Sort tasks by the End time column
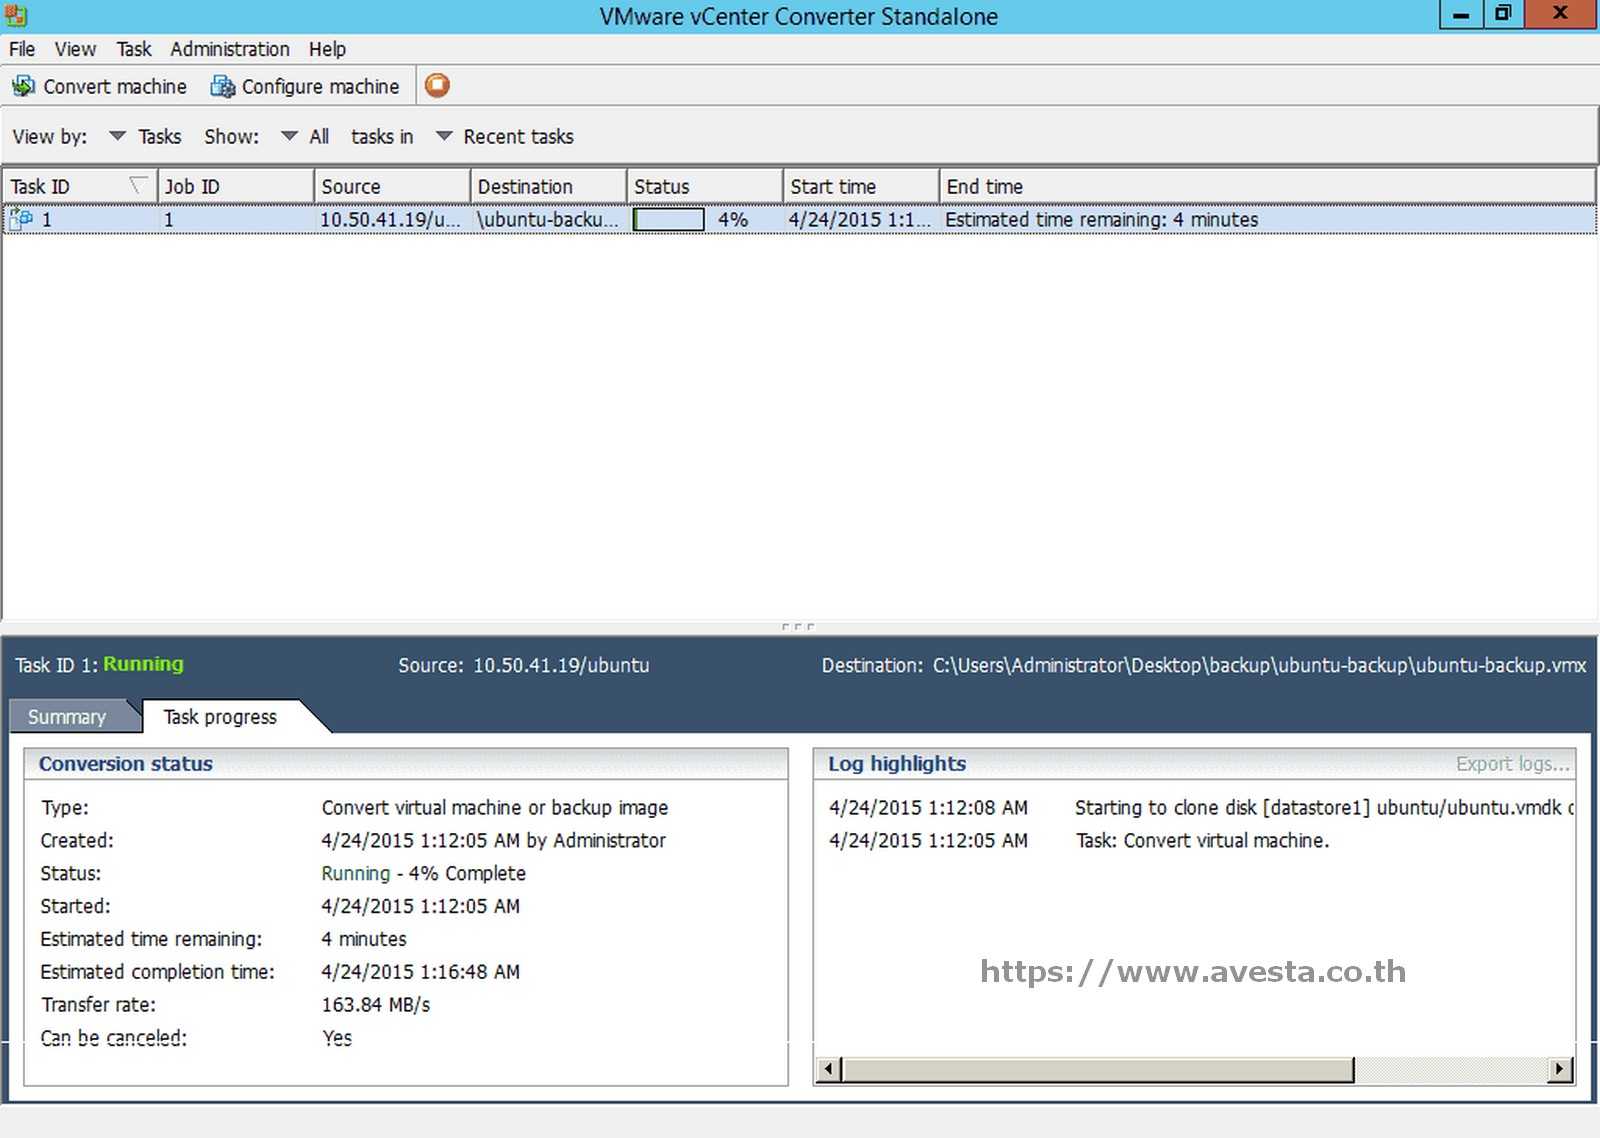Screen dimensions: 1600x1138 coord(985,185)
